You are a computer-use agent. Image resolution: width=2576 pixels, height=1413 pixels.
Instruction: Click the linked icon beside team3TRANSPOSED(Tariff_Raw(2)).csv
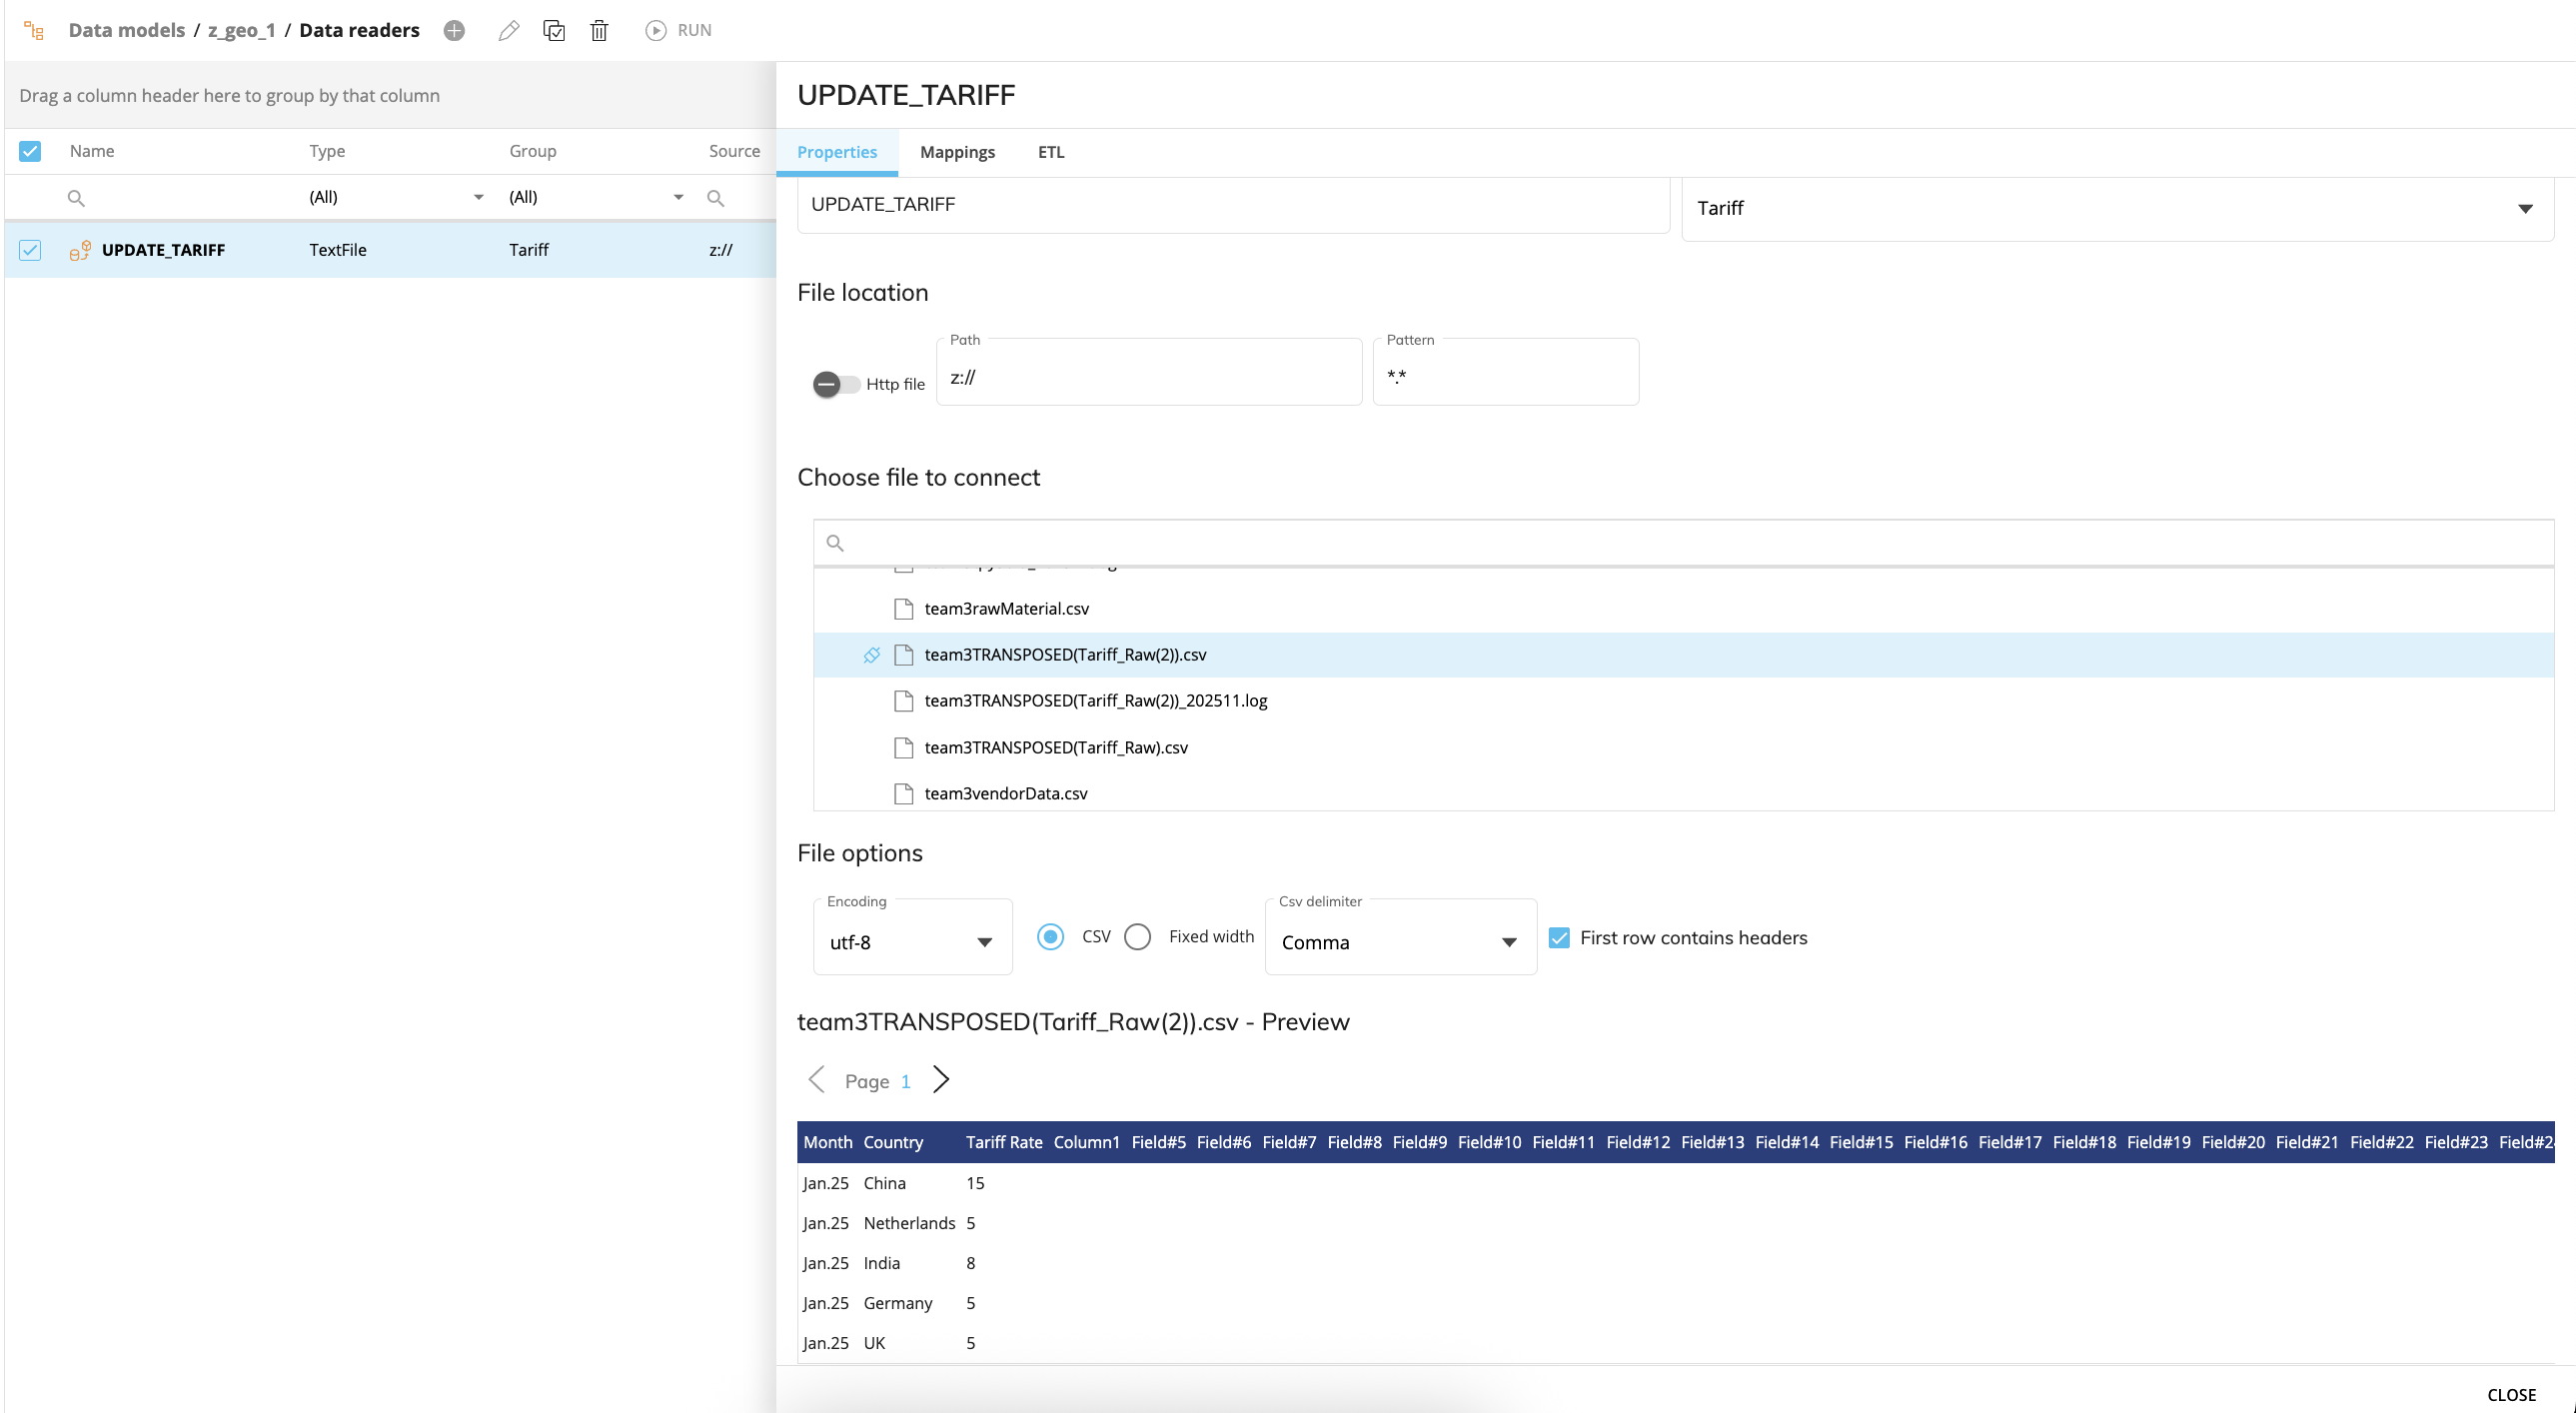tap(871, 655)
